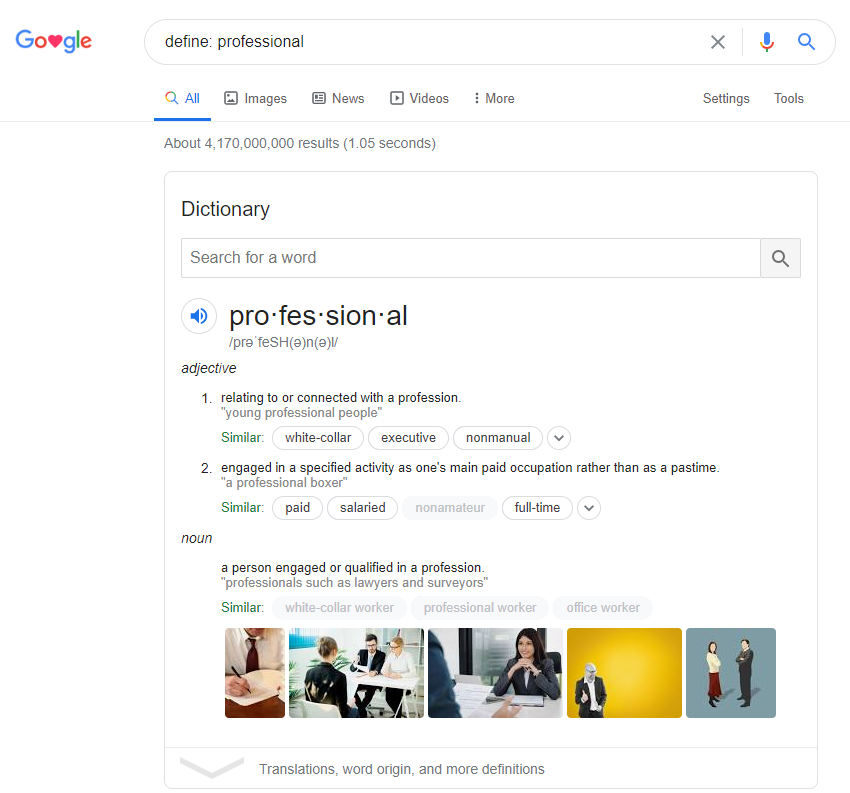Click the magnifier button in the Dictionary panel
The image size is (850, 793).
780,258
